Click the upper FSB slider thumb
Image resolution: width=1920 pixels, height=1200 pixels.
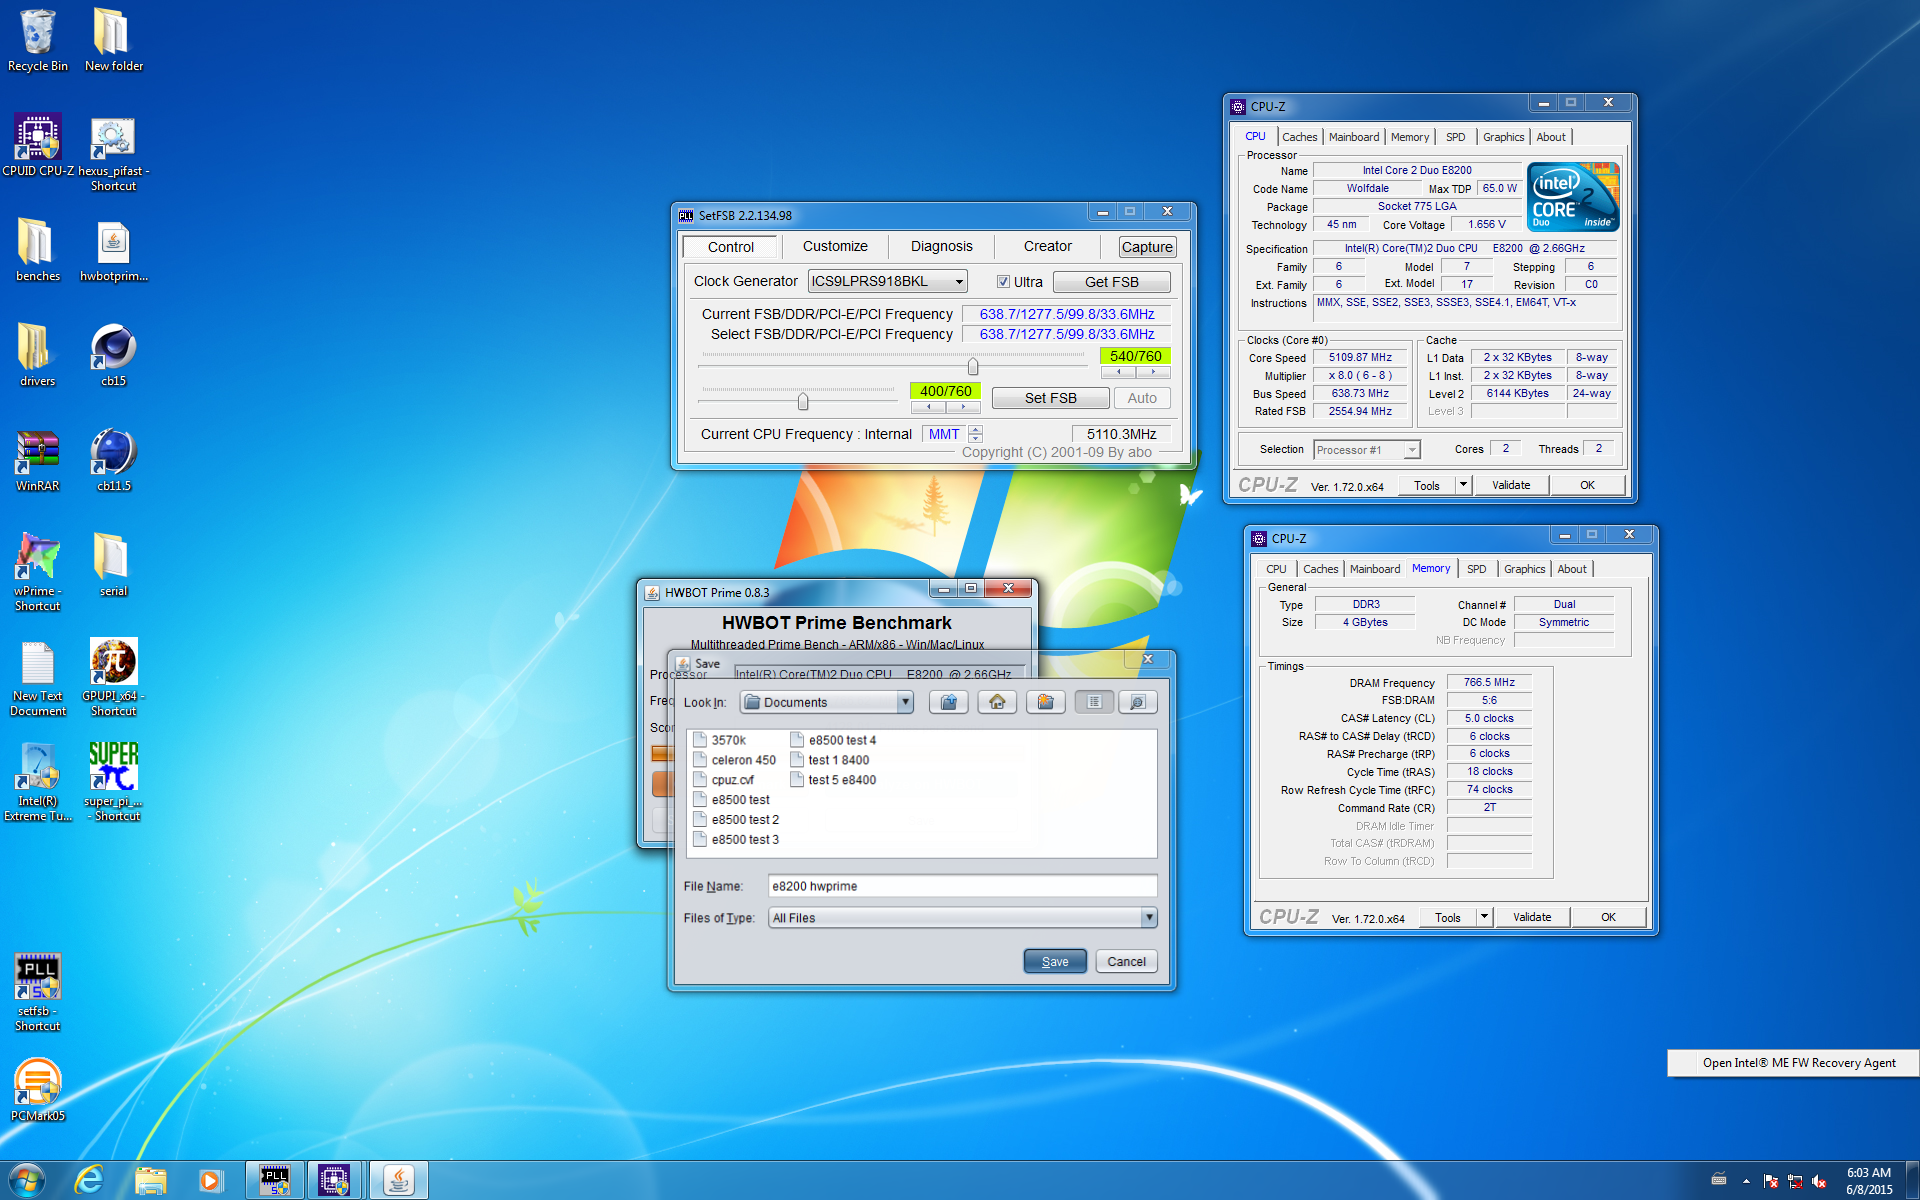point(973,365)
